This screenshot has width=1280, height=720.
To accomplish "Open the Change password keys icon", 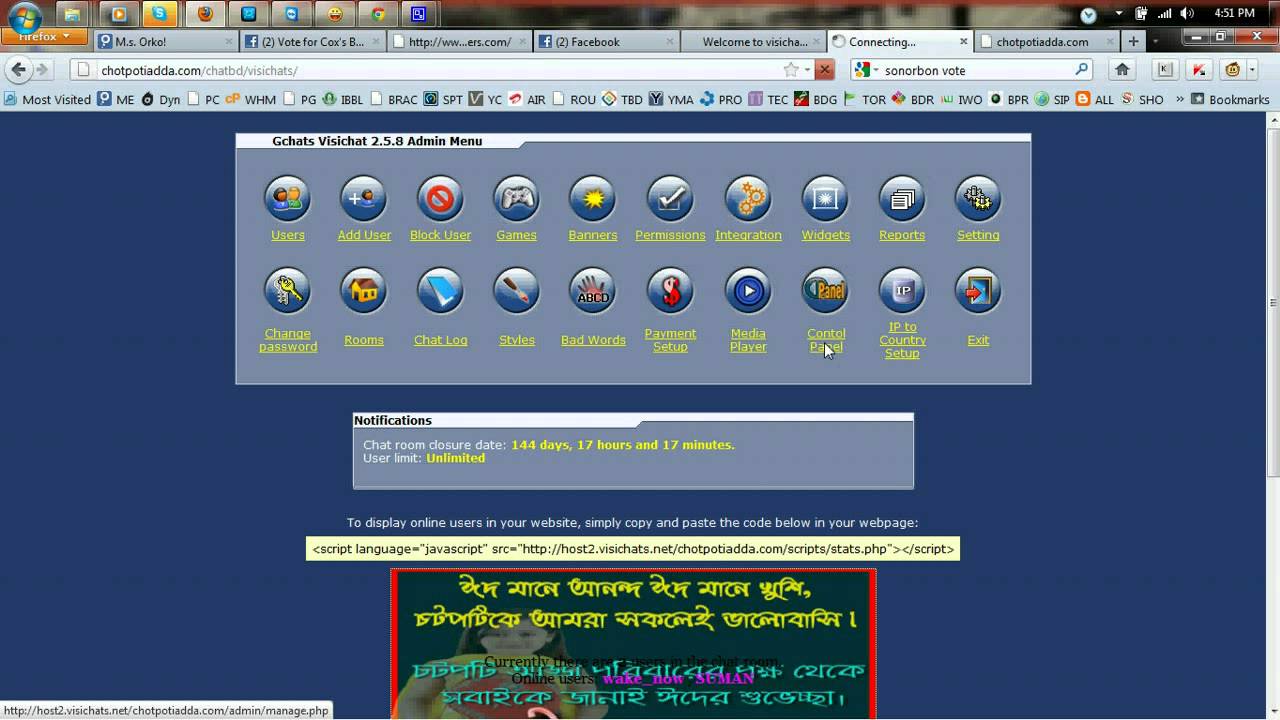I will point(287,290).
